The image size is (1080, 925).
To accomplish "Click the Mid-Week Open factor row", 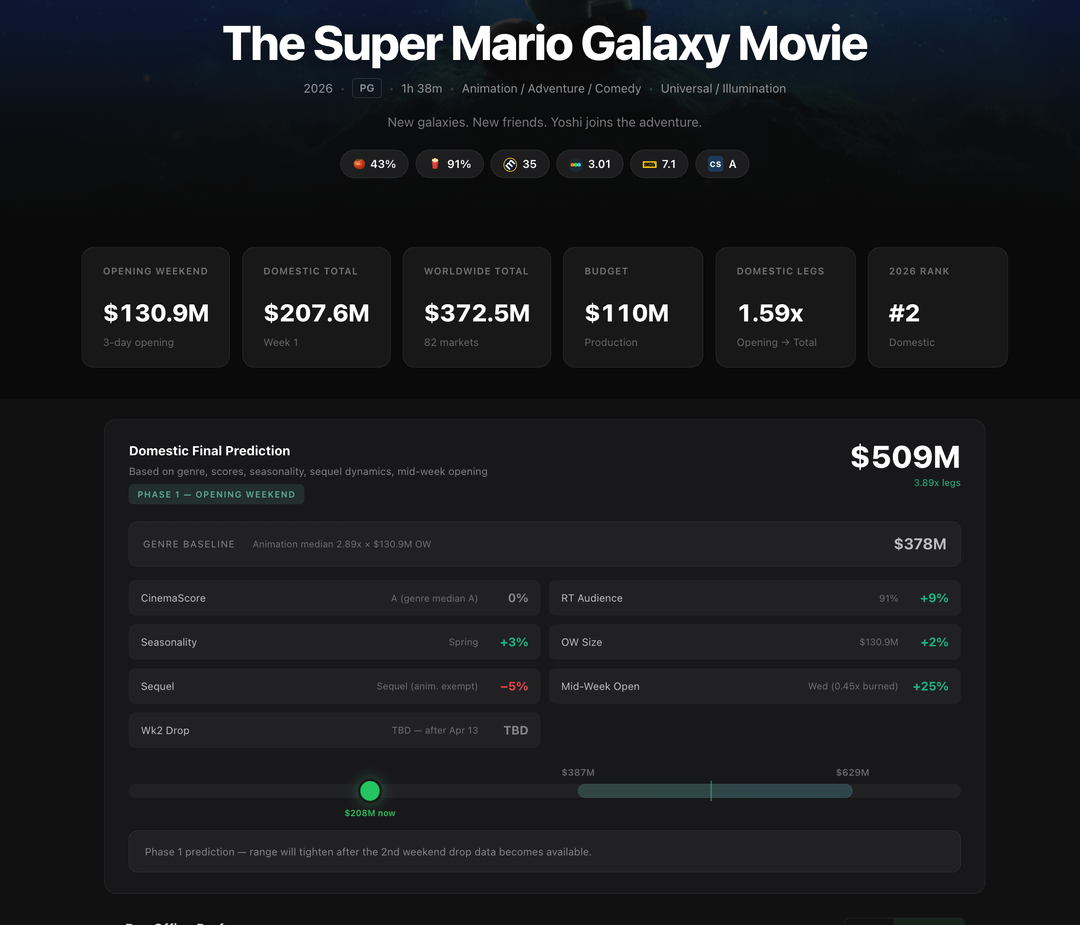I will (754, 686).
